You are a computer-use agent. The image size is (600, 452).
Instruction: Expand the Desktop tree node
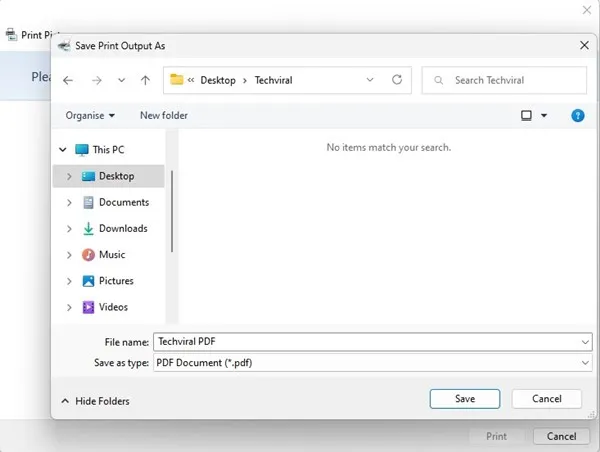[69, 176]
